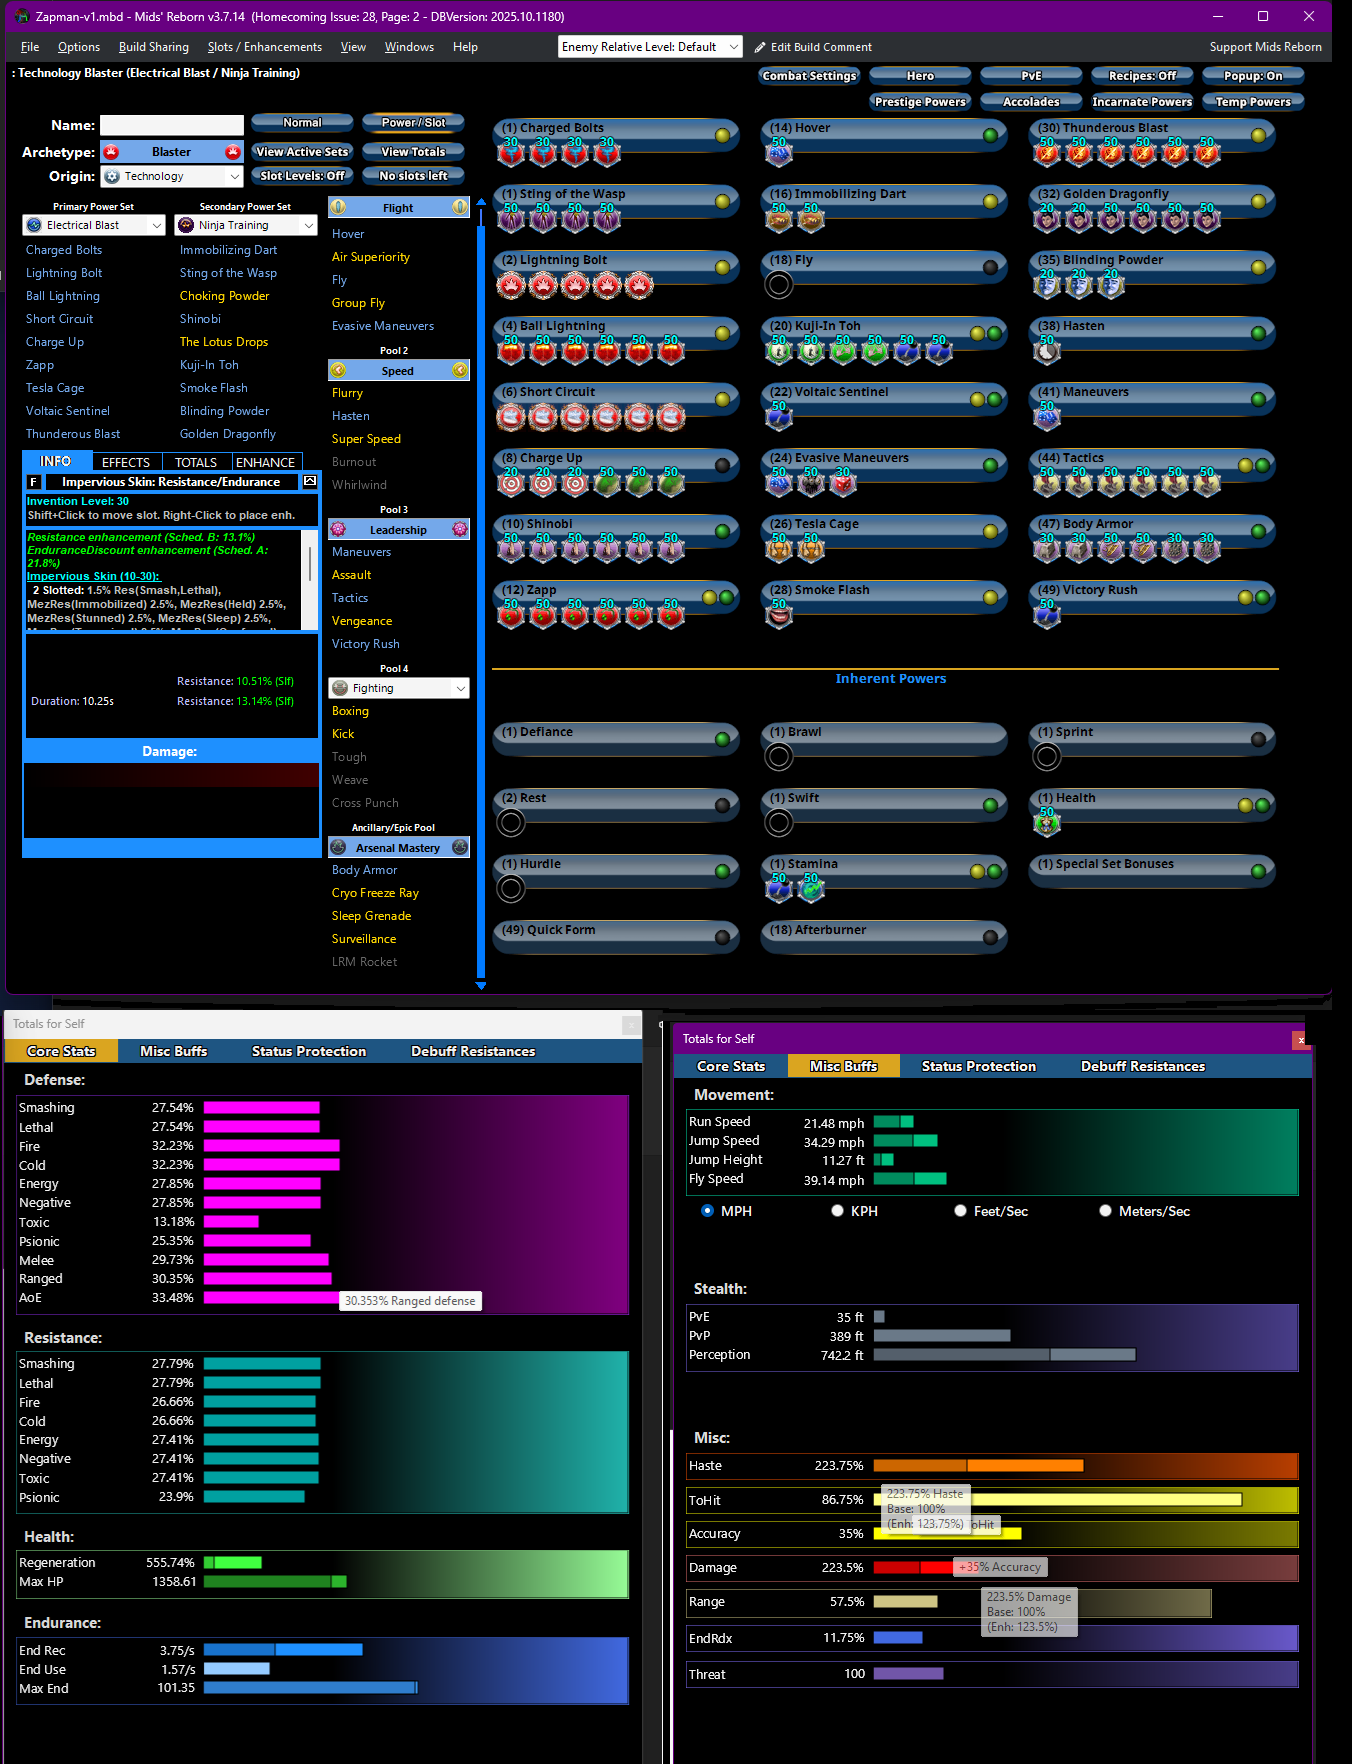The width and height of the screenshot is (1352, 1764).
Task: Choose Meters/Sec movement unit
Action: [1106, 1211]
